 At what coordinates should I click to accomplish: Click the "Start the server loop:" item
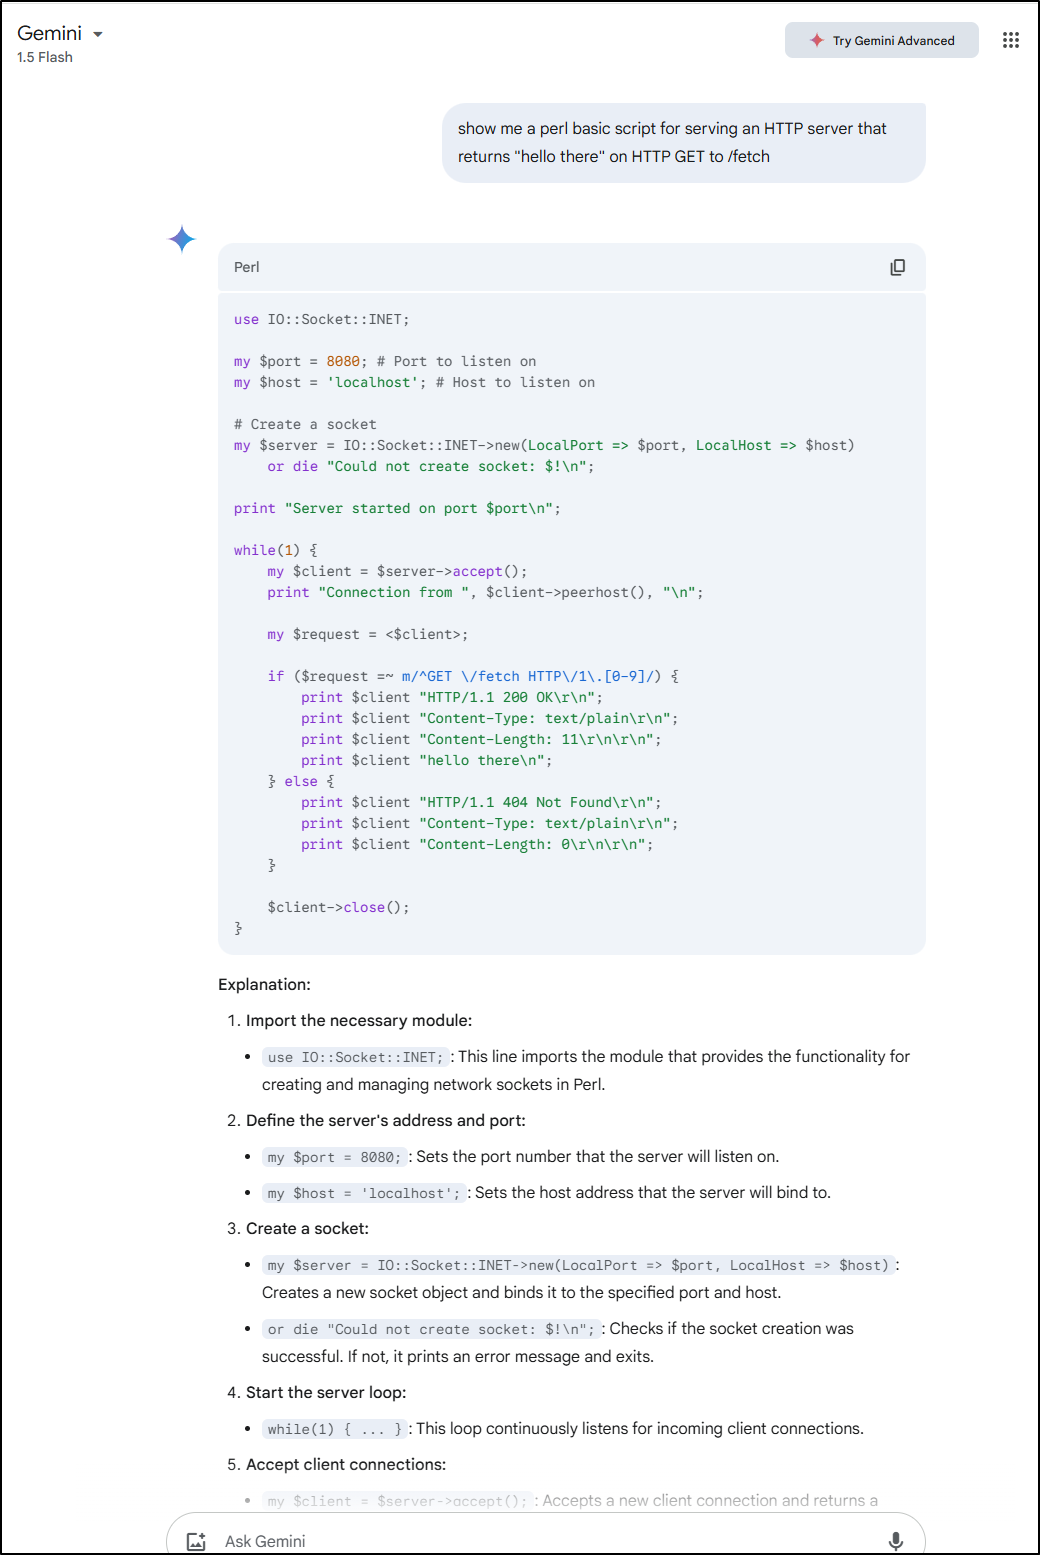326,1393
